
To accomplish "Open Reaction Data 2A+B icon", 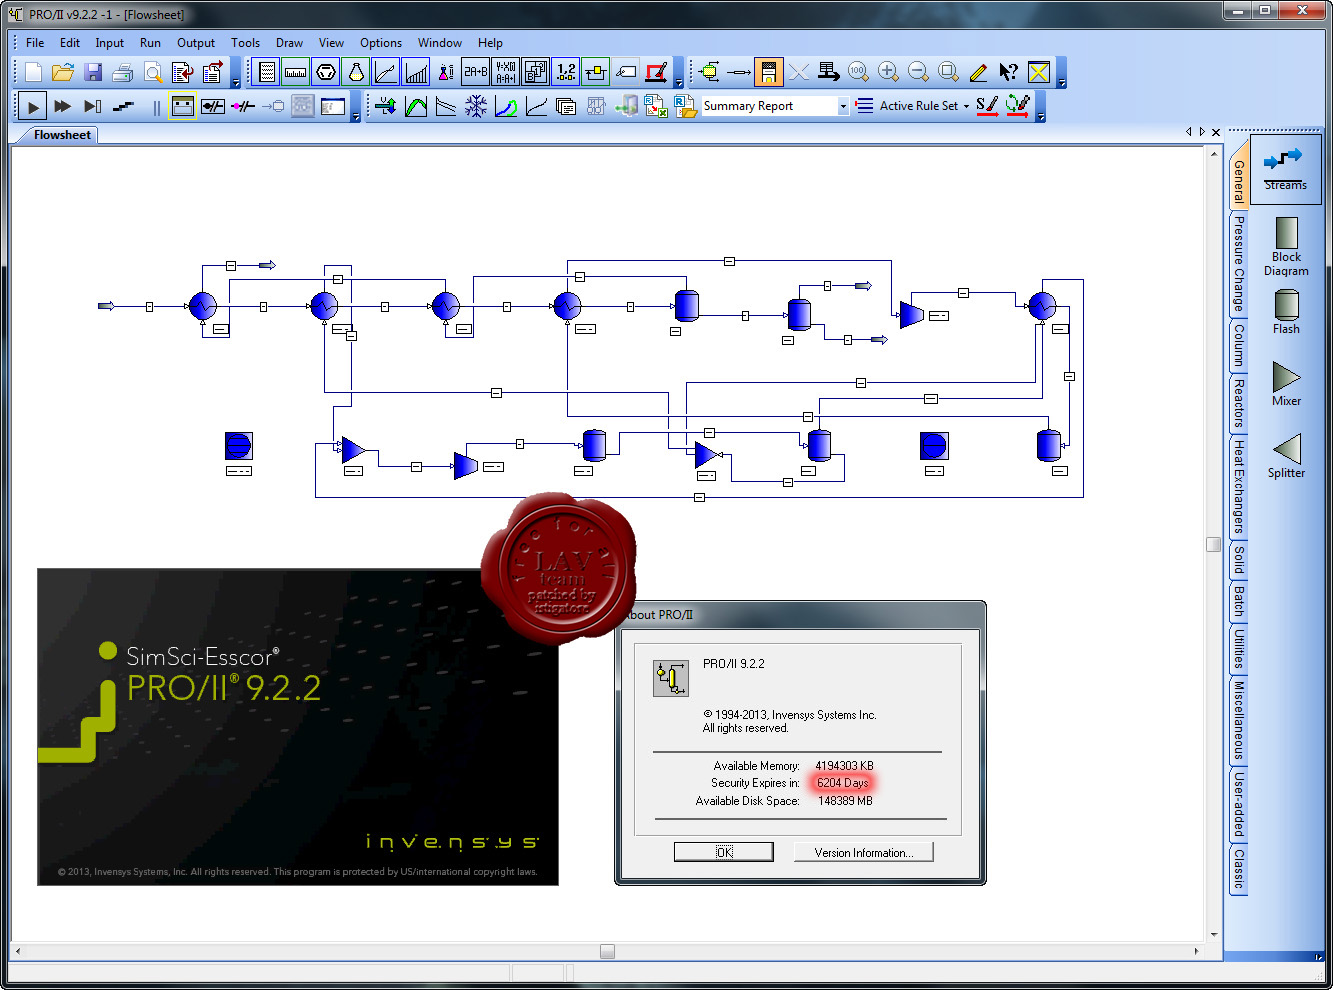I will click(476, 72).
